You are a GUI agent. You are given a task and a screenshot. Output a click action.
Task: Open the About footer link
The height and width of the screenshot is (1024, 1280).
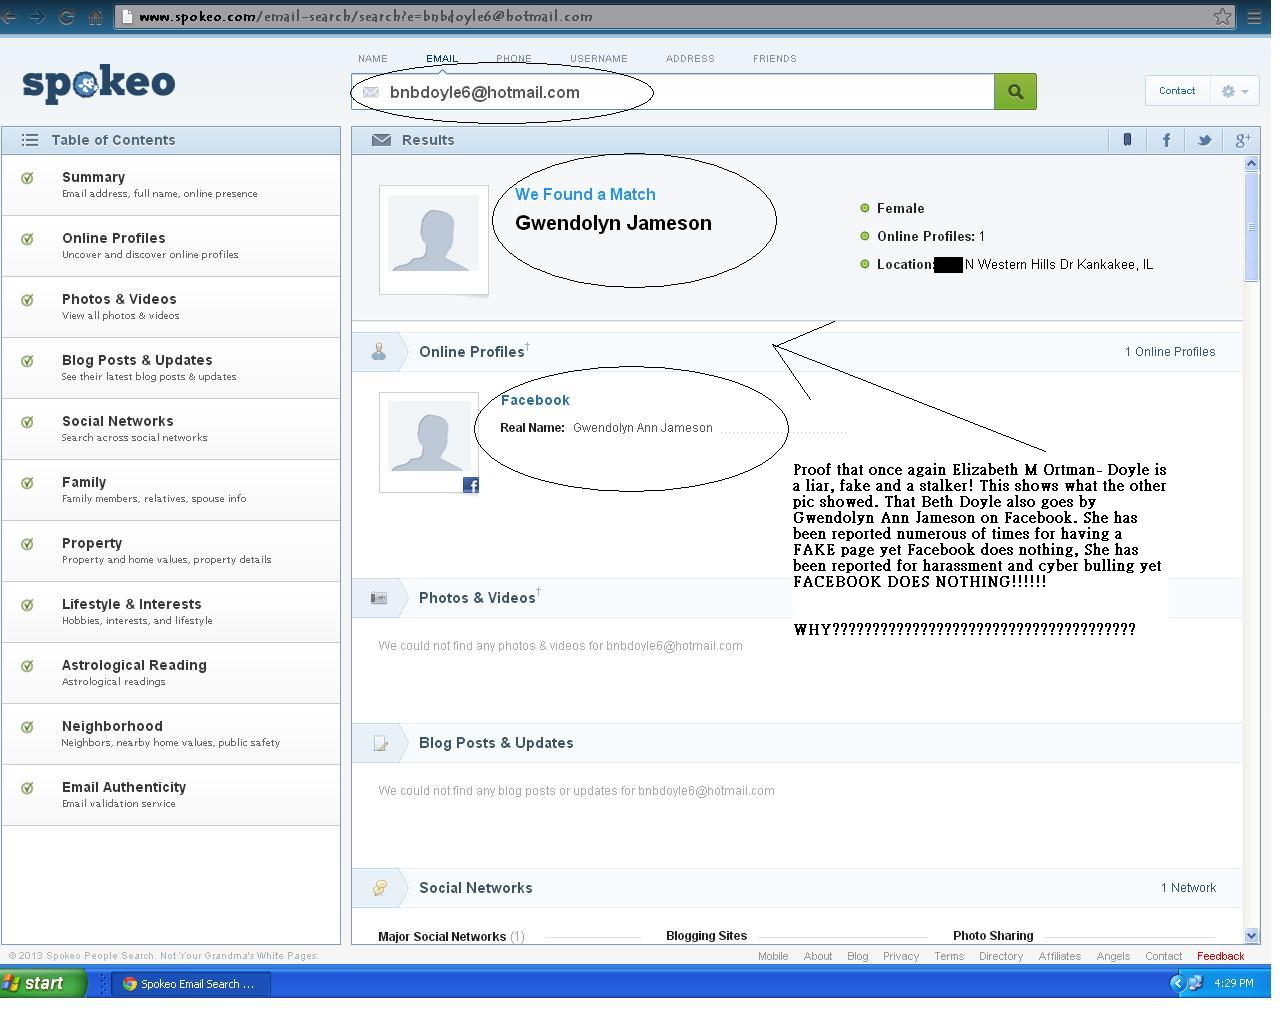818,956
